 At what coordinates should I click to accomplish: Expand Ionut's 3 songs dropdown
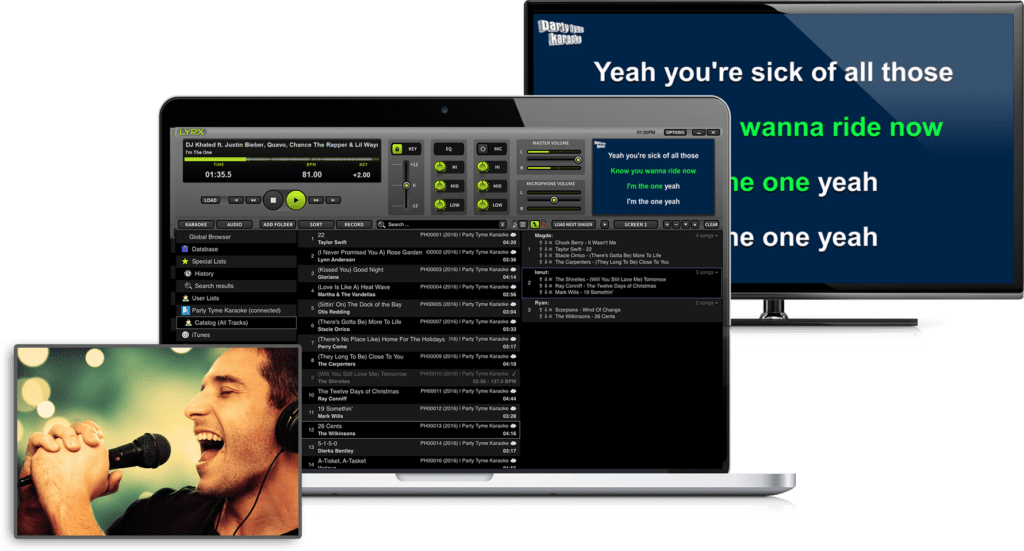707,272
